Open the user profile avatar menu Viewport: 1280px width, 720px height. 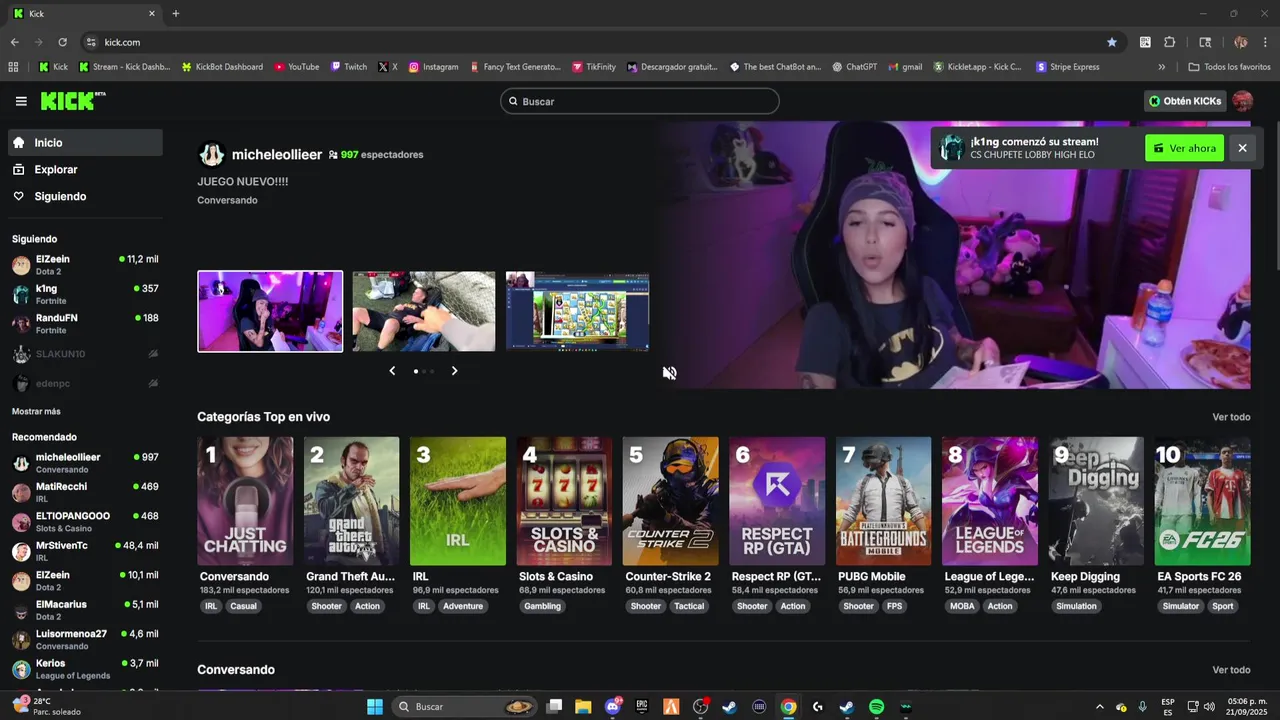pos(1242,101)
